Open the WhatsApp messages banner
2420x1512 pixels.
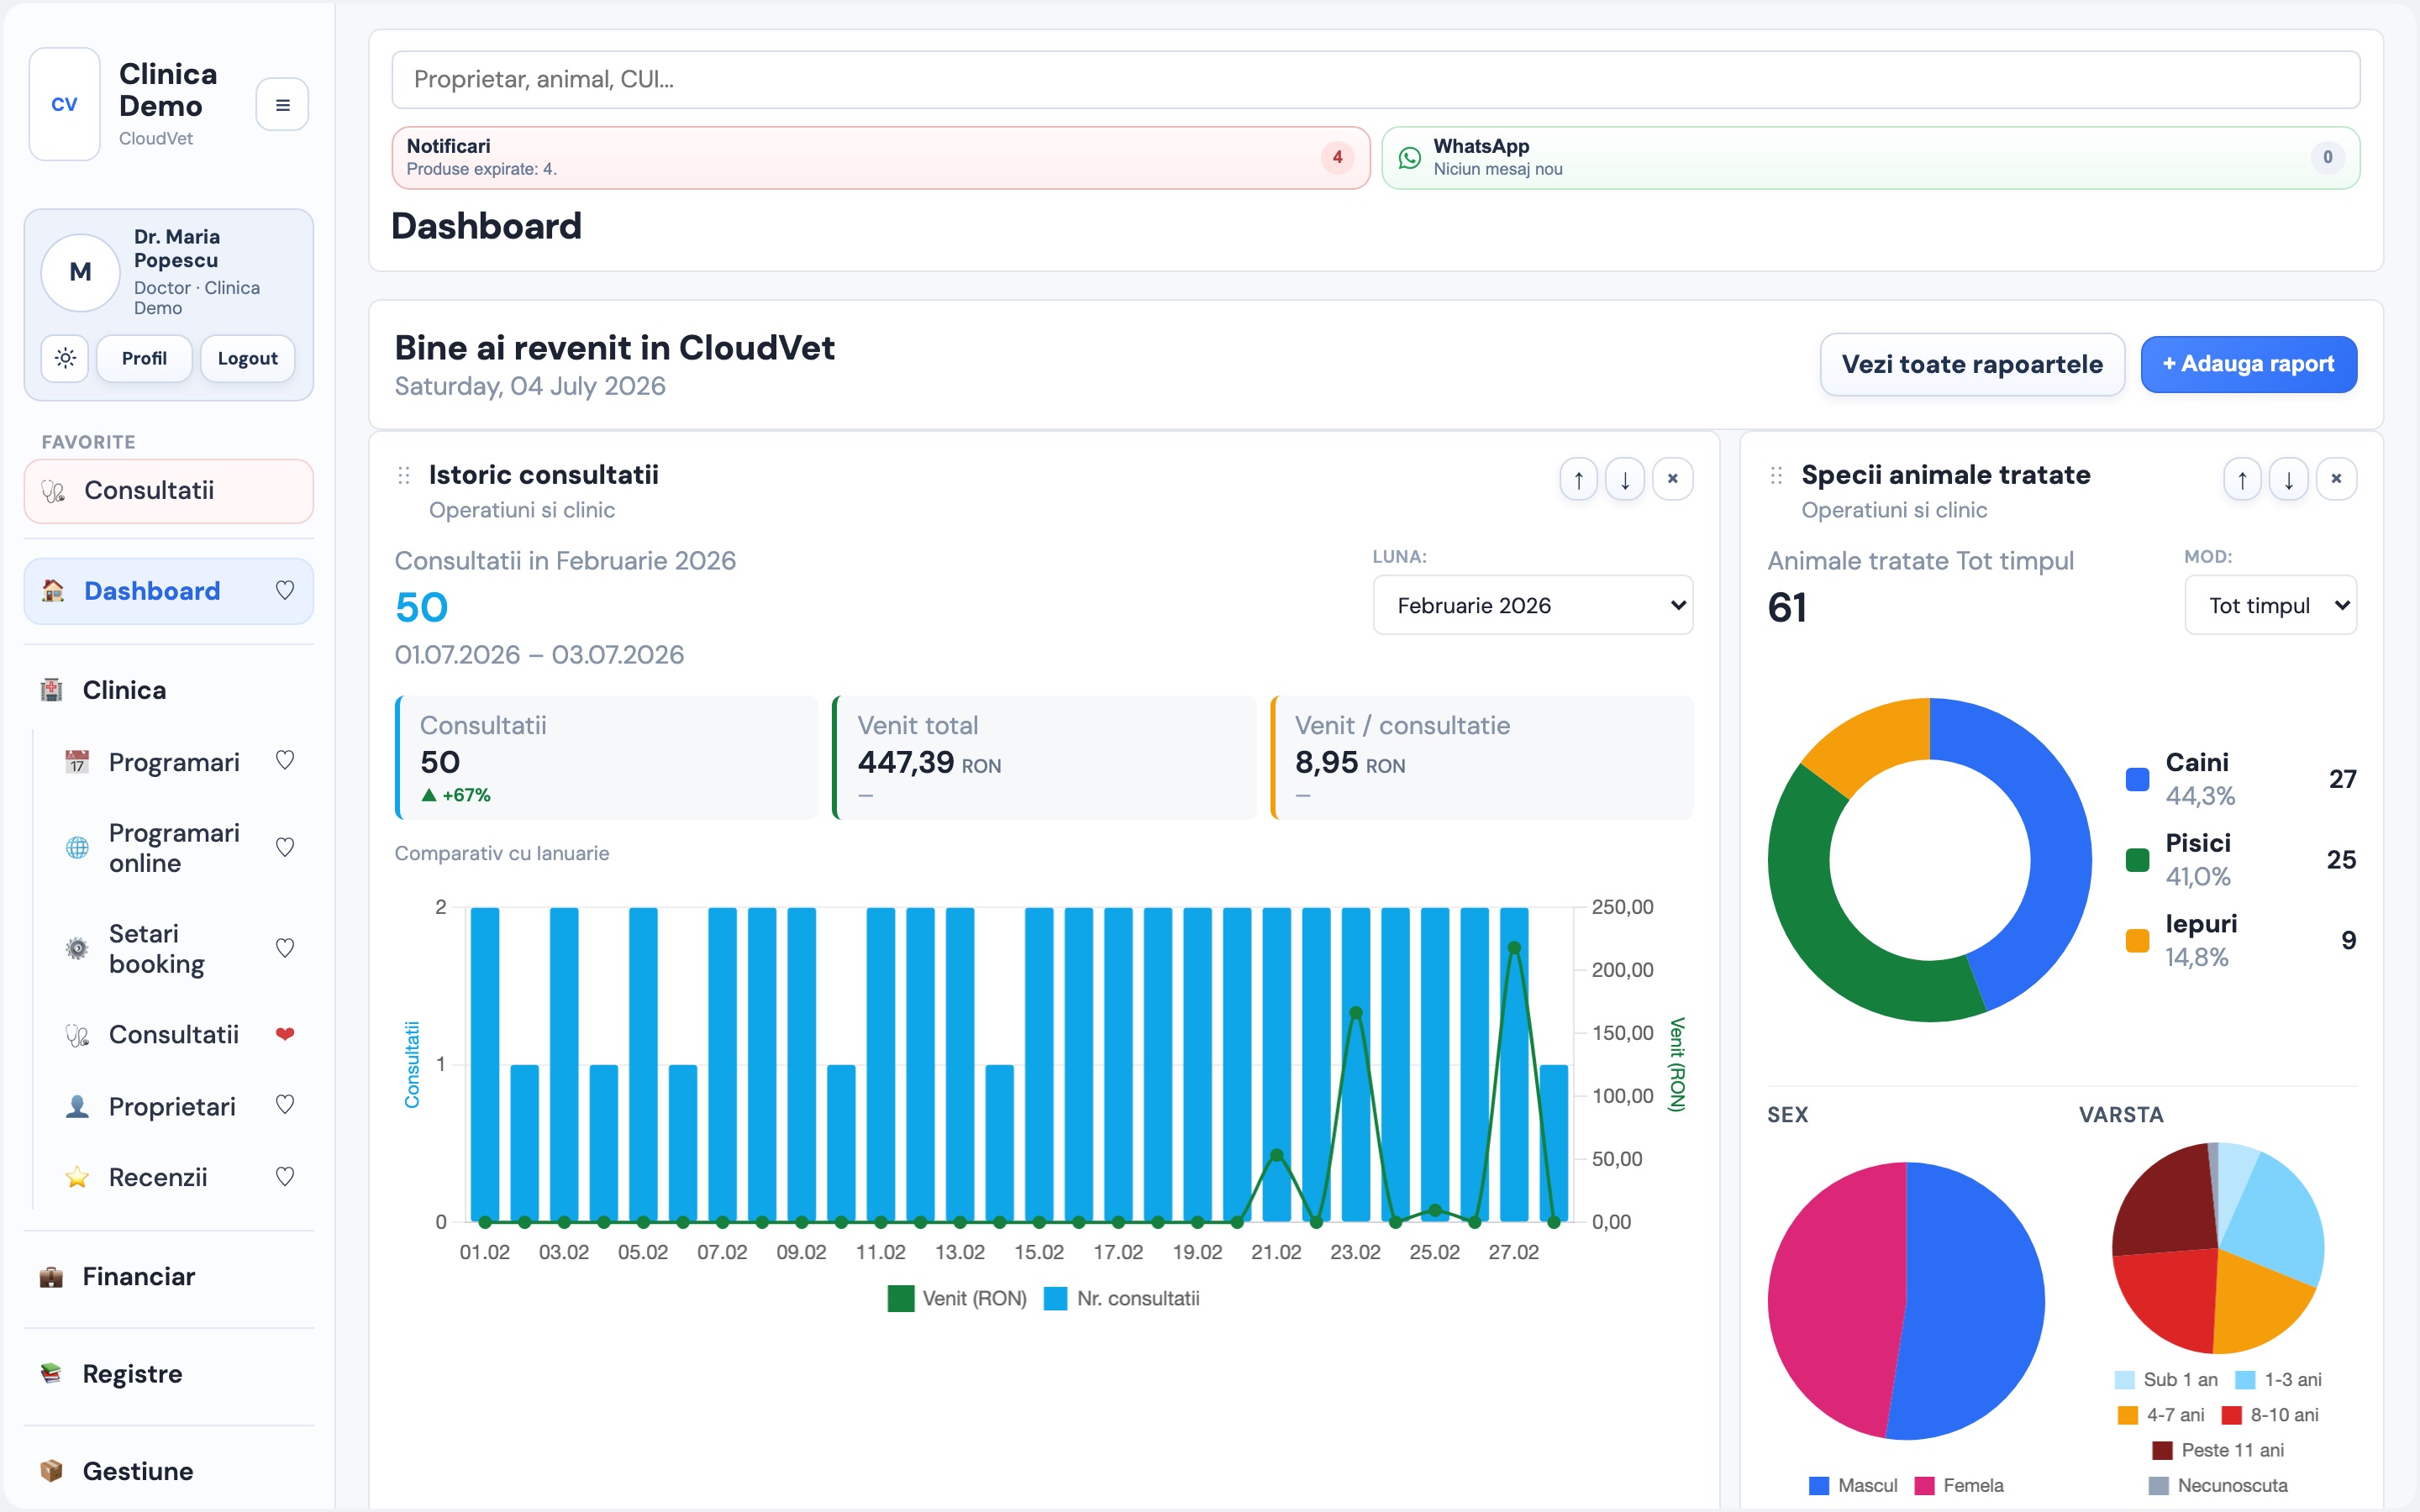click(1870, 157)
